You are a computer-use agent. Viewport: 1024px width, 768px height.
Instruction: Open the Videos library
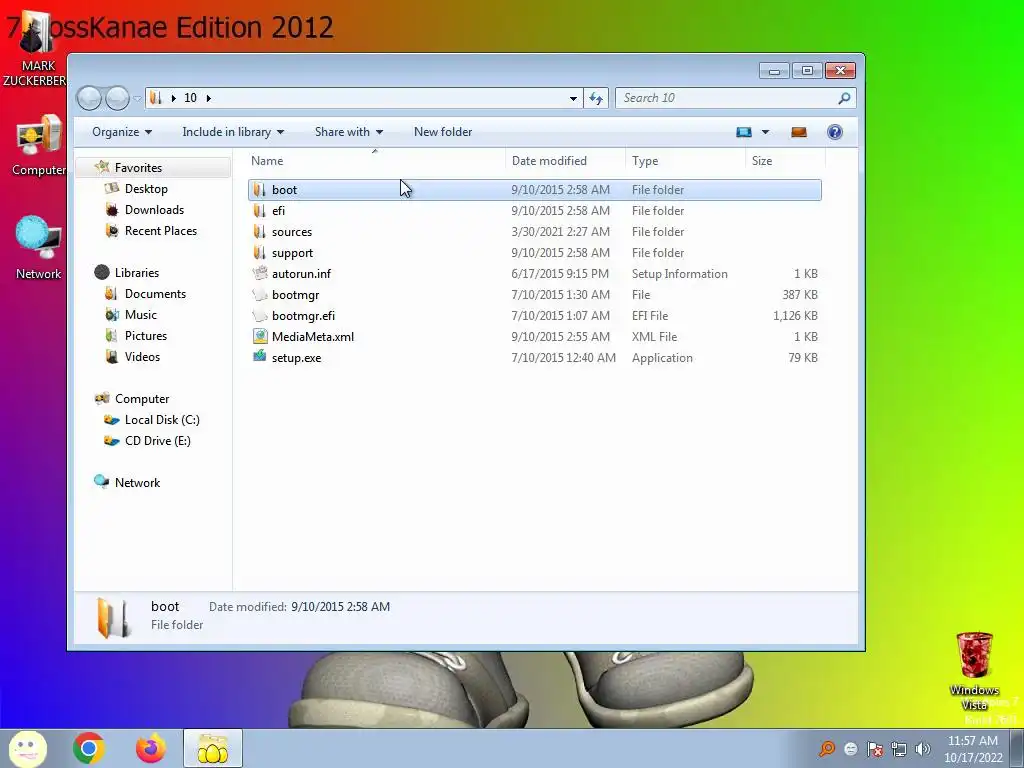(142, 357)
